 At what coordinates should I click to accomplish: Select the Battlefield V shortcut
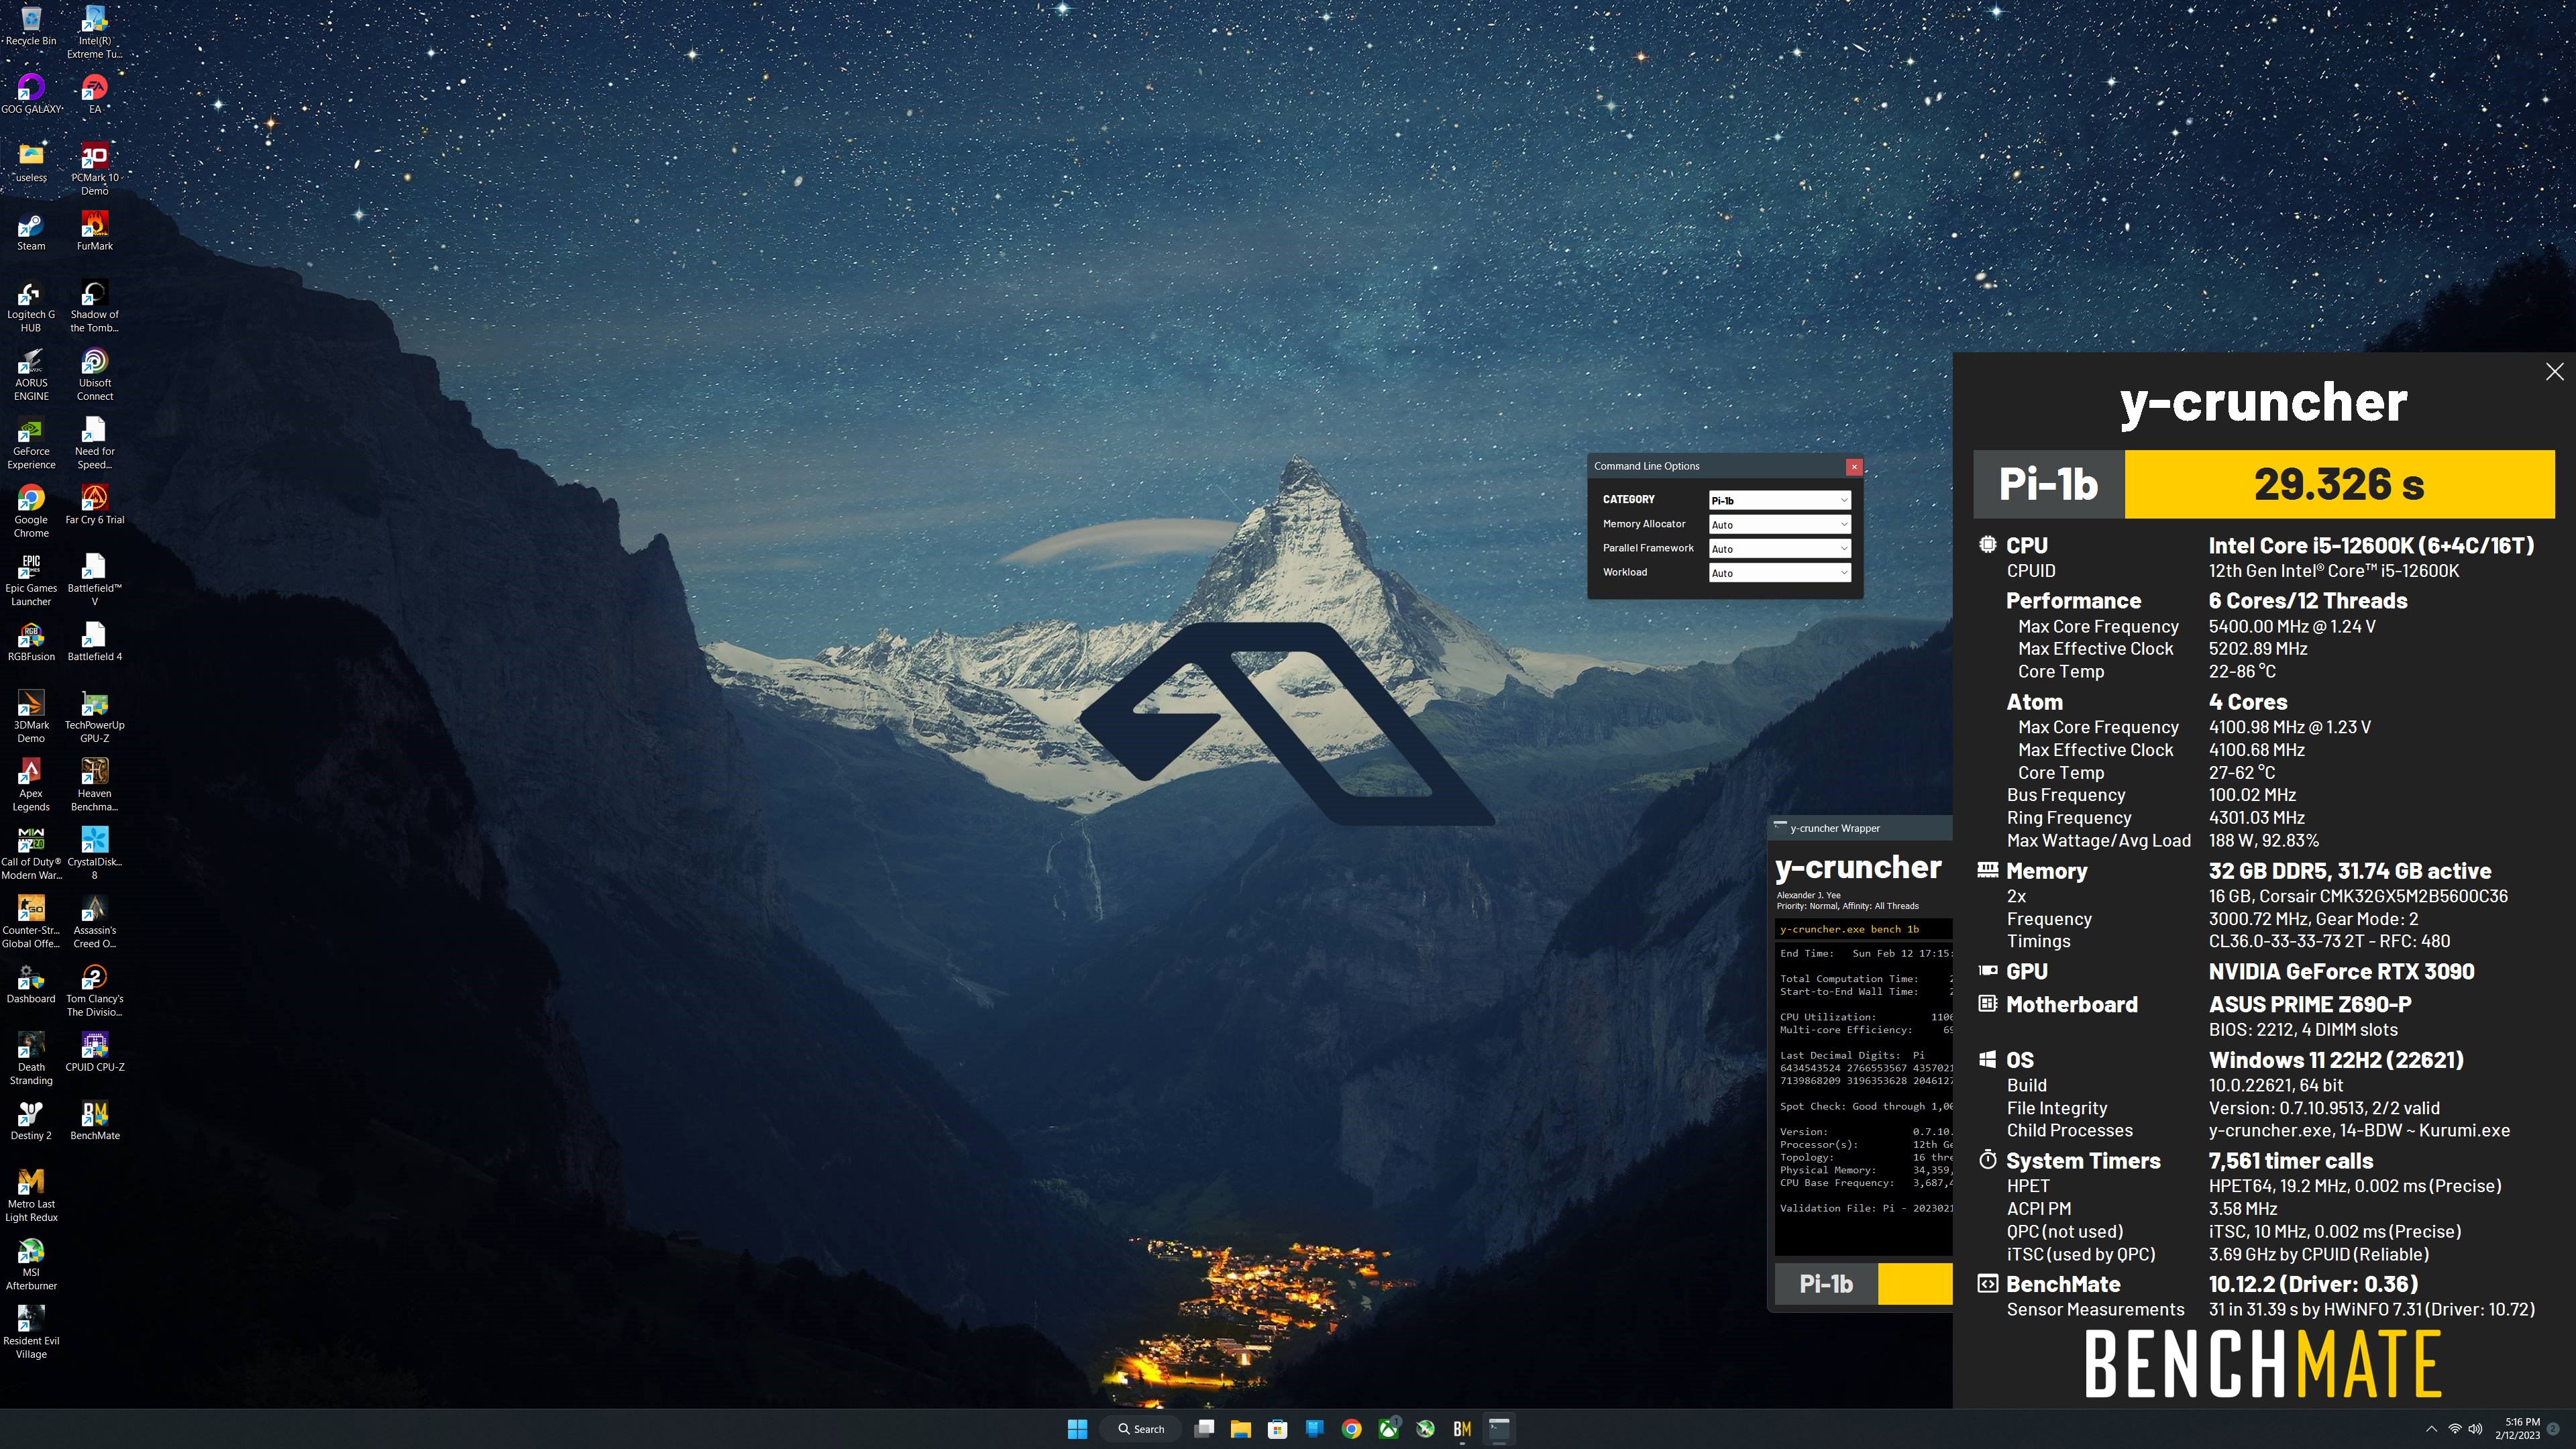pos(95,580)
